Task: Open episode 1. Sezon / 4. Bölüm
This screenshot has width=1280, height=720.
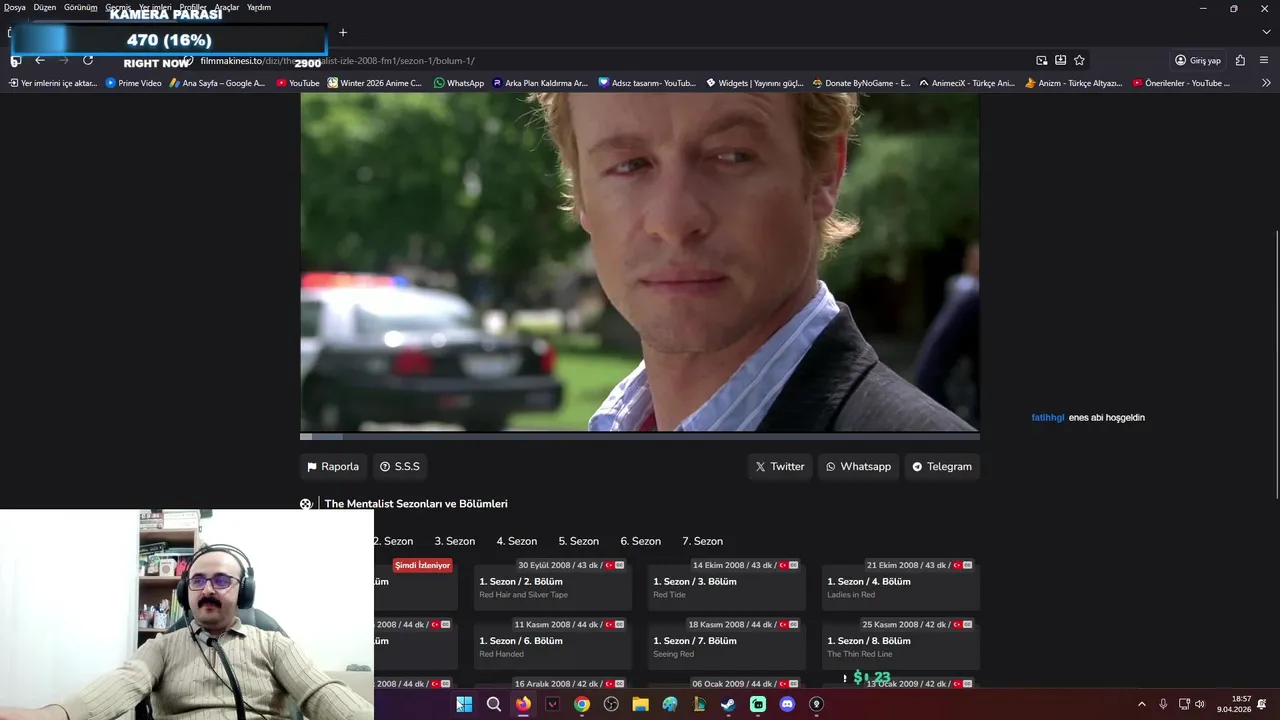Action: [x=901, y=583]
